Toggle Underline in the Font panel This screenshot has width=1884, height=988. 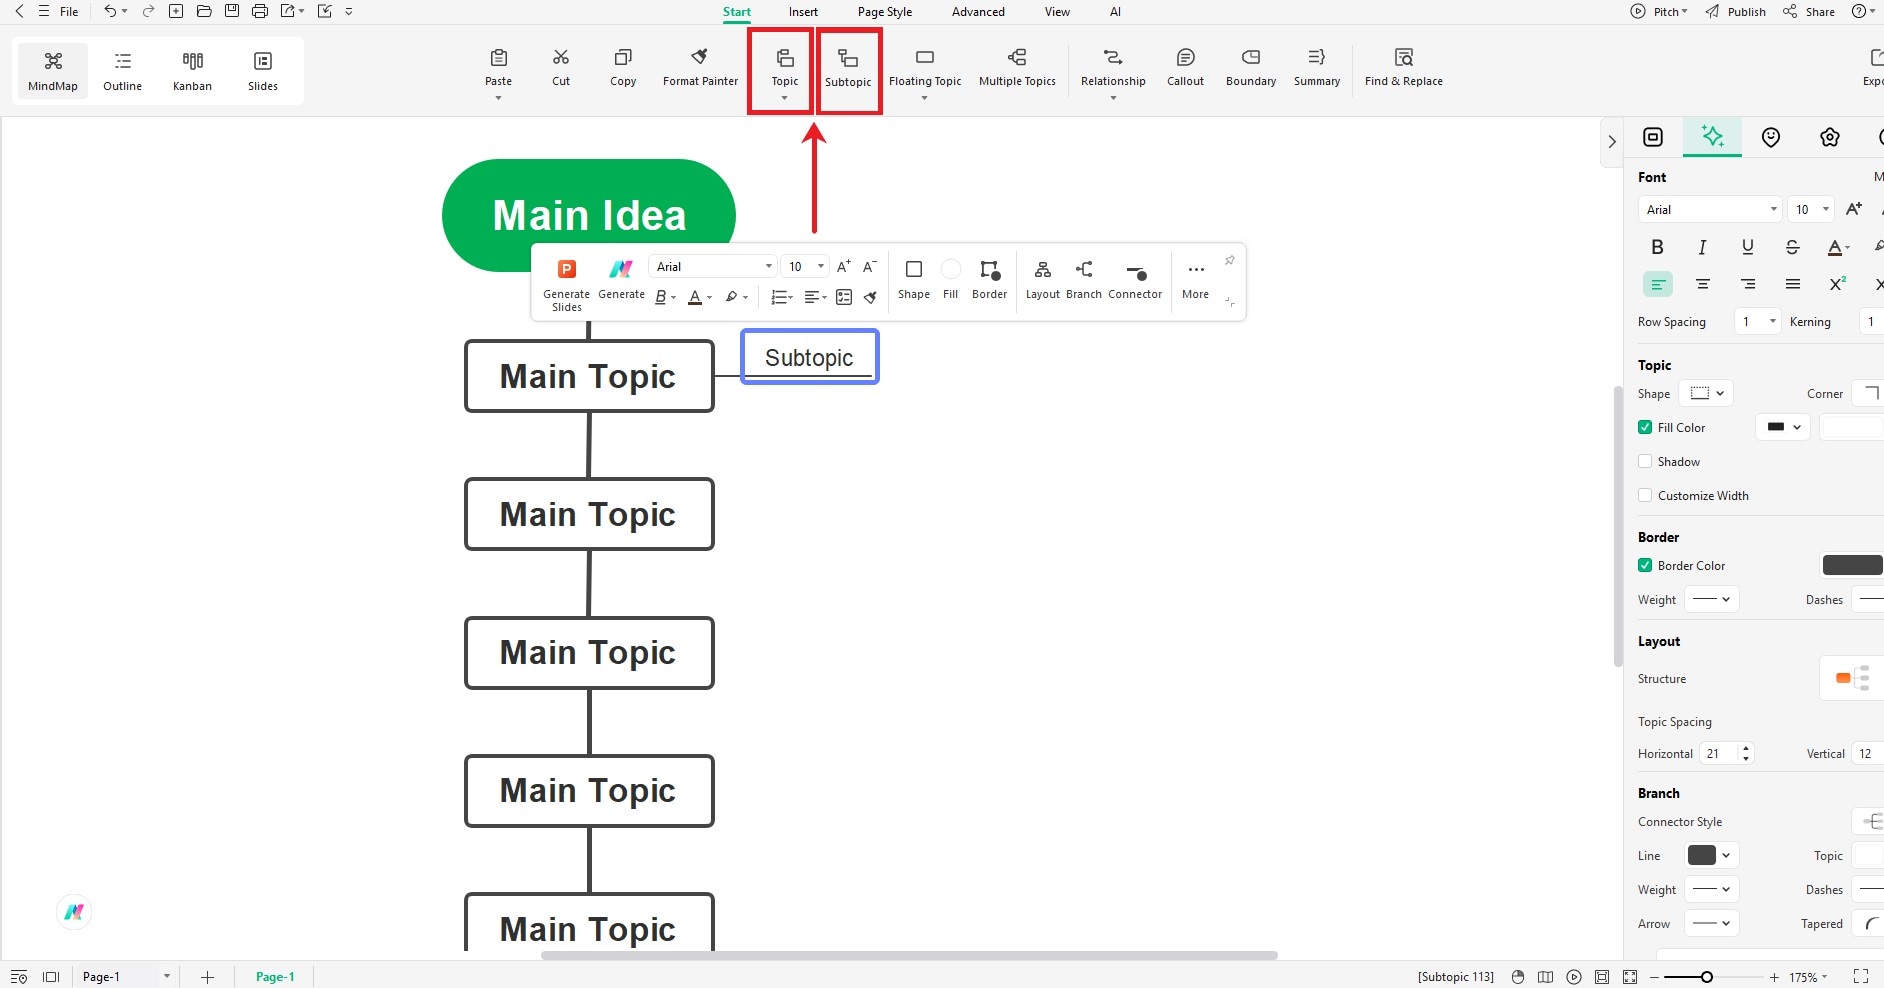[x=1747, y=247]
